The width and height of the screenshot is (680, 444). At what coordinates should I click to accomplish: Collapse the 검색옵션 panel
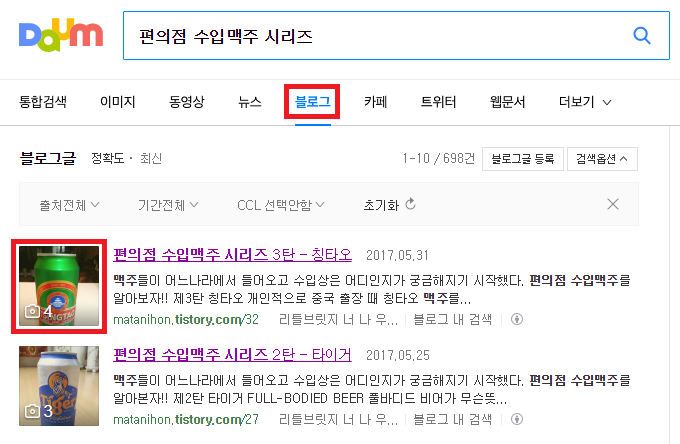(x=602, y=159)
